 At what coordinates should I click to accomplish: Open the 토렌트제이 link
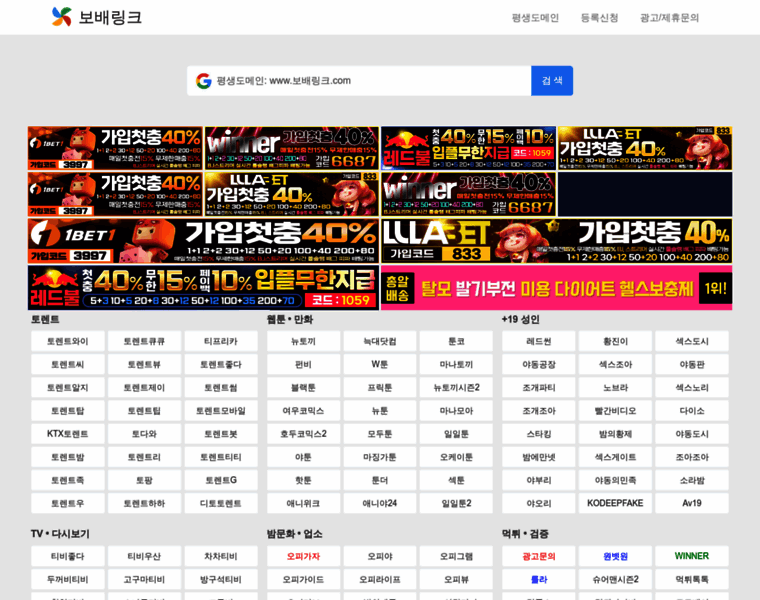[144, 388]
